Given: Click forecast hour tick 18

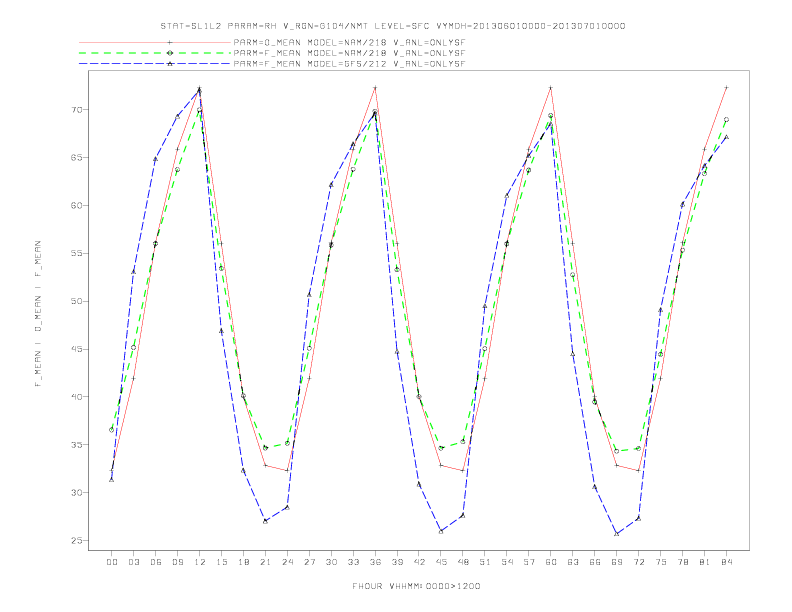Looking at the screenshot, I should click(x=243, y=562).
